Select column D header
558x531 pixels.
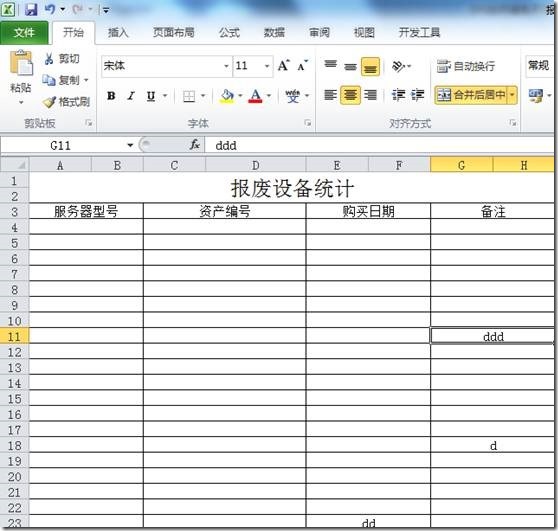256,165
